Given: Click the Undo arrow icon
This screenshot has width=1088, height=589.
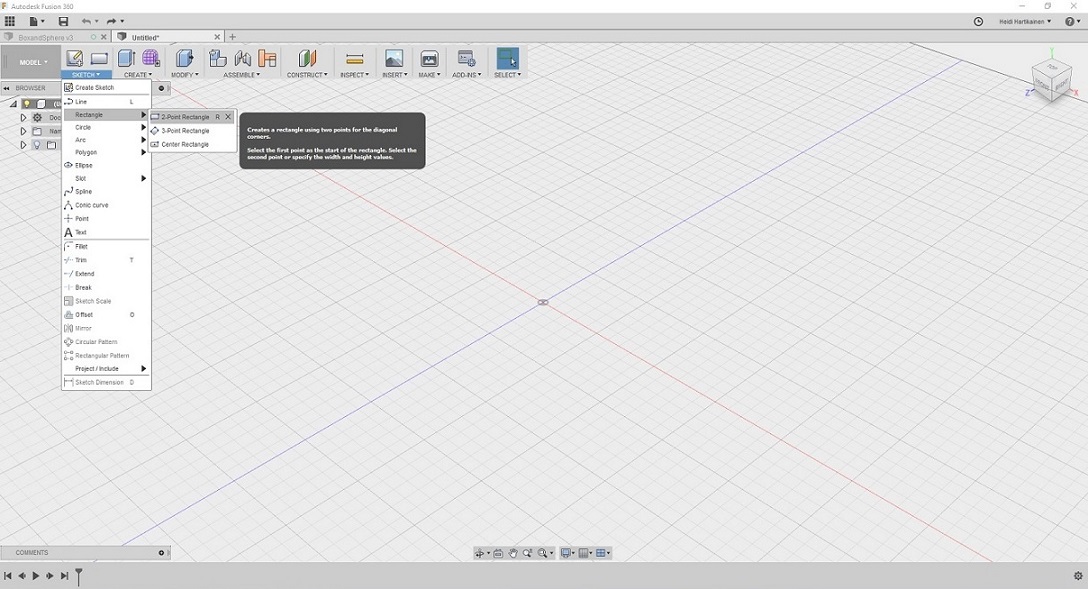Looking at the screenshot, I should click(86, 22).
